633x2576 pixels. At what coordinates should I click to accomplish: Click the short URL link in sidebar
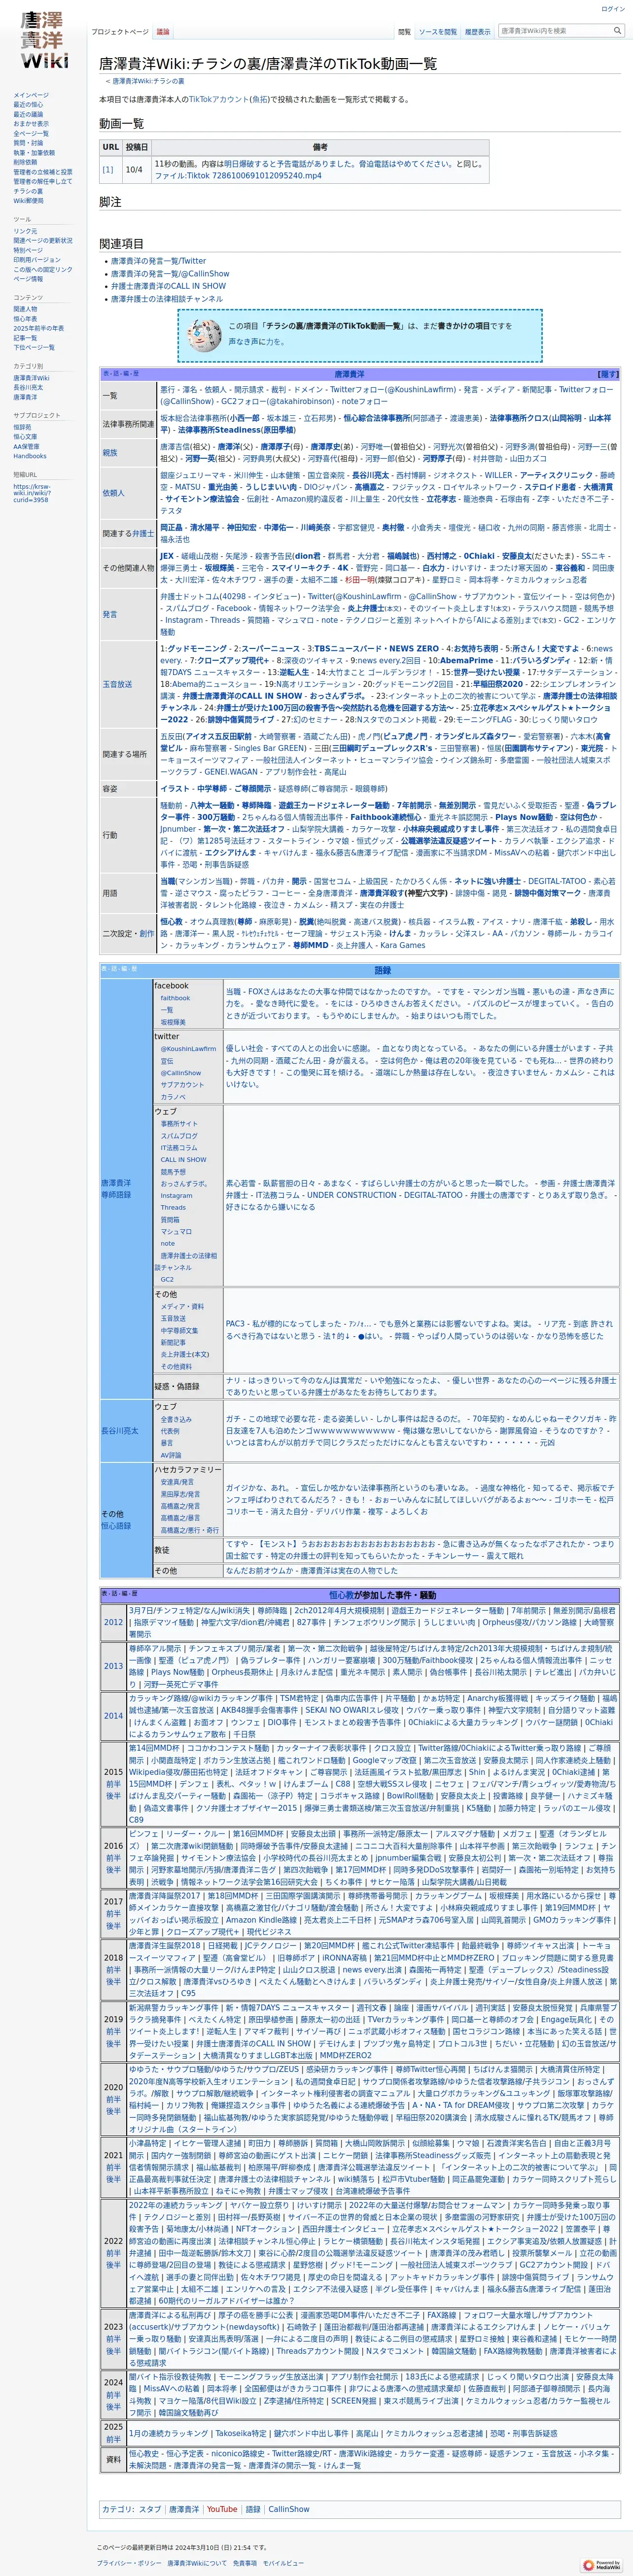[x=31, y=493]
